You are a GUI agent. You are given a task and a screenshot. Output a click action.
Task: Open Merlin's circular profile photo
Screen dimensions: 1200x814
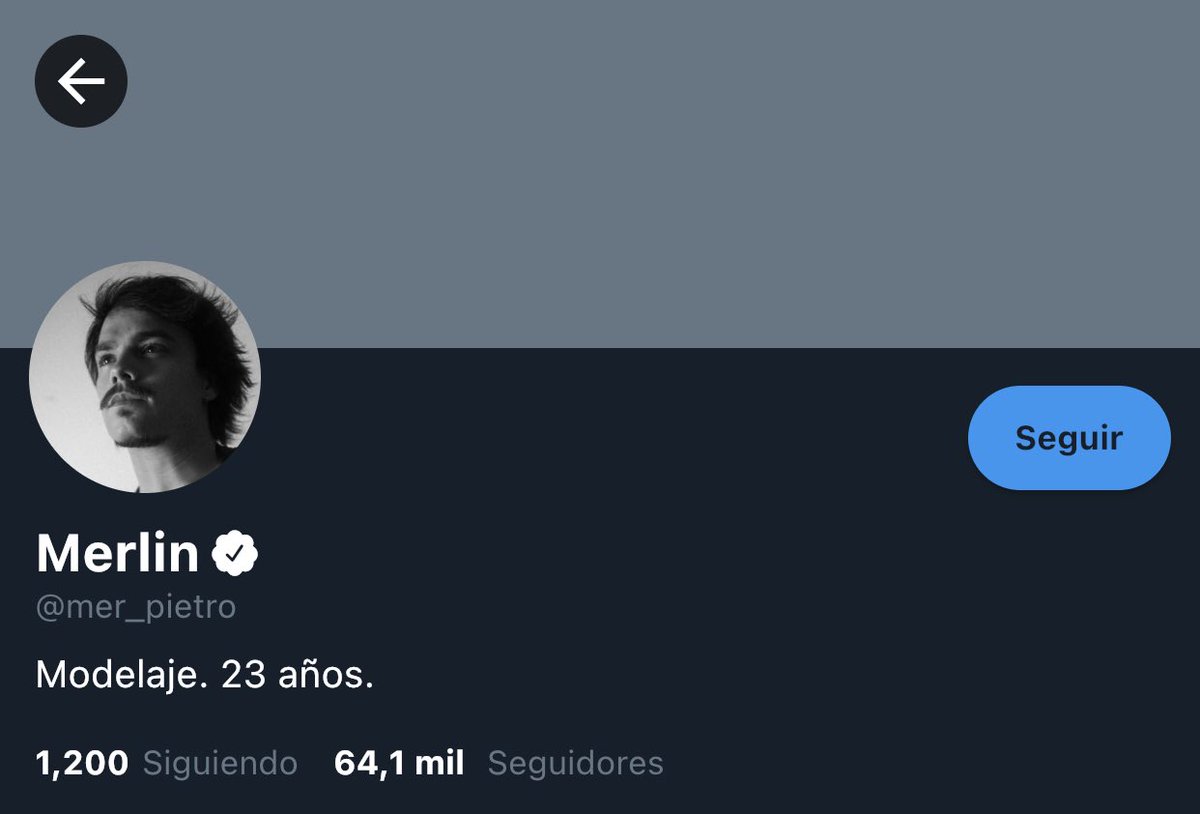pos(145,376)
